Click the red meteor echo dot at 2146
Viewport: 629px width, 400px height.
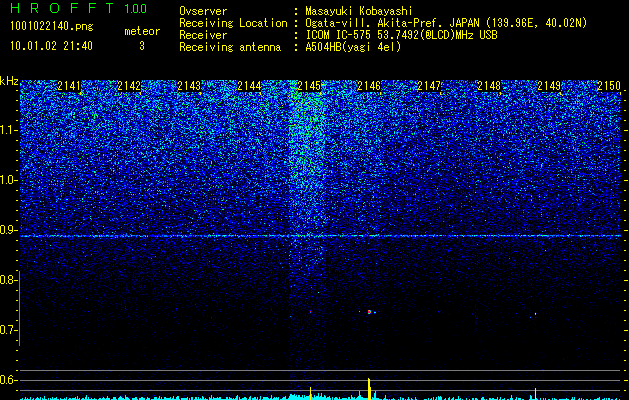[369, 312]
